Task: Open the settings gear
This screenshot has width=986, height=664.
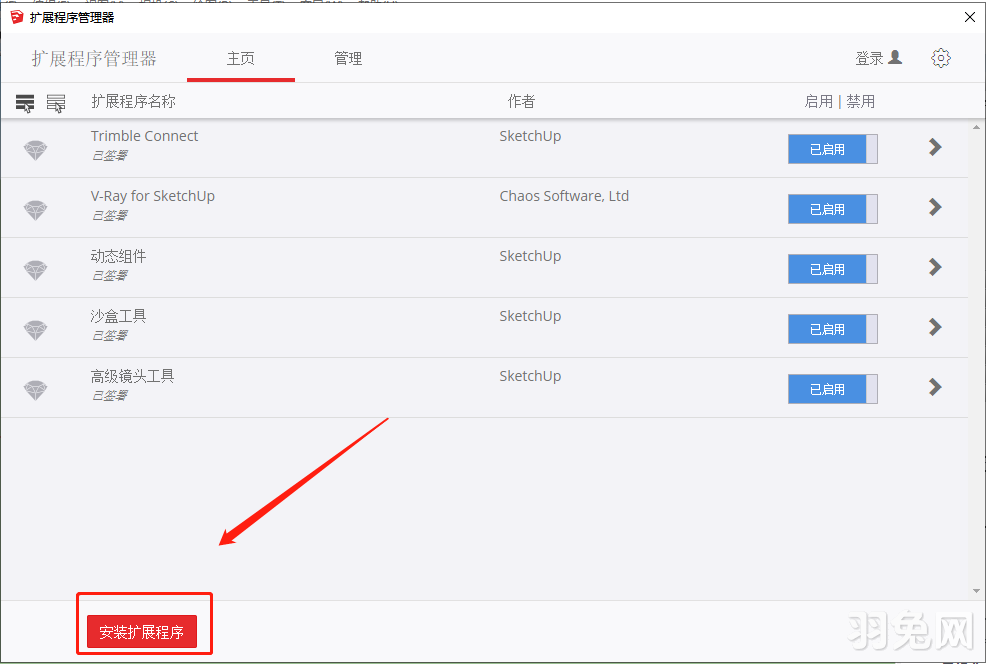Action: click(940, 58)
